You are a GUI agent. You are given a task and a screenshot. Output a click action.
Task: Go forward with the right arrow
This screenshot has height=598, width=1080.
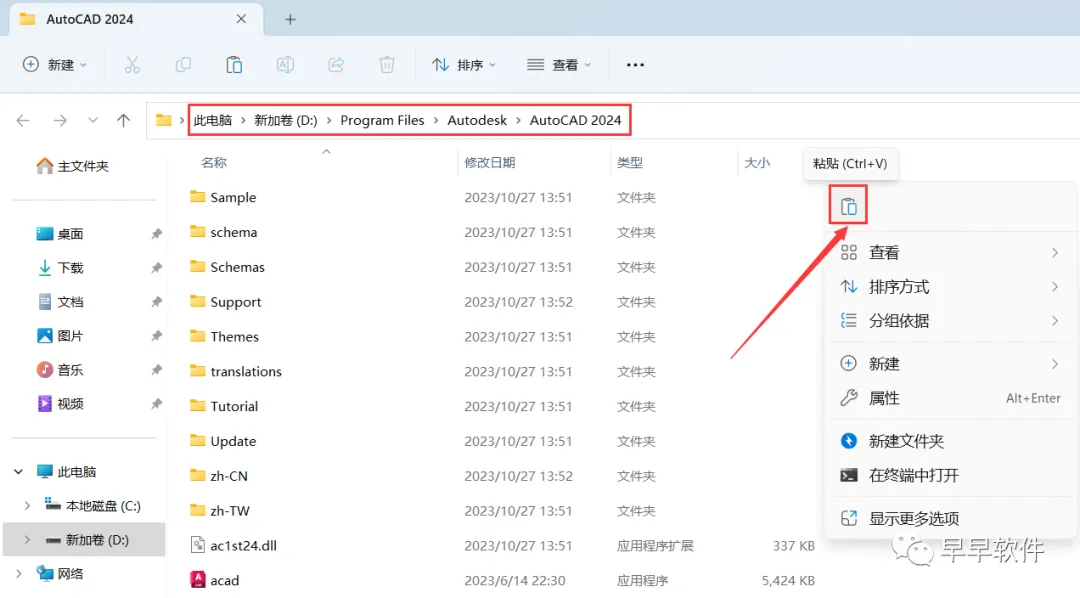point(61,121)
